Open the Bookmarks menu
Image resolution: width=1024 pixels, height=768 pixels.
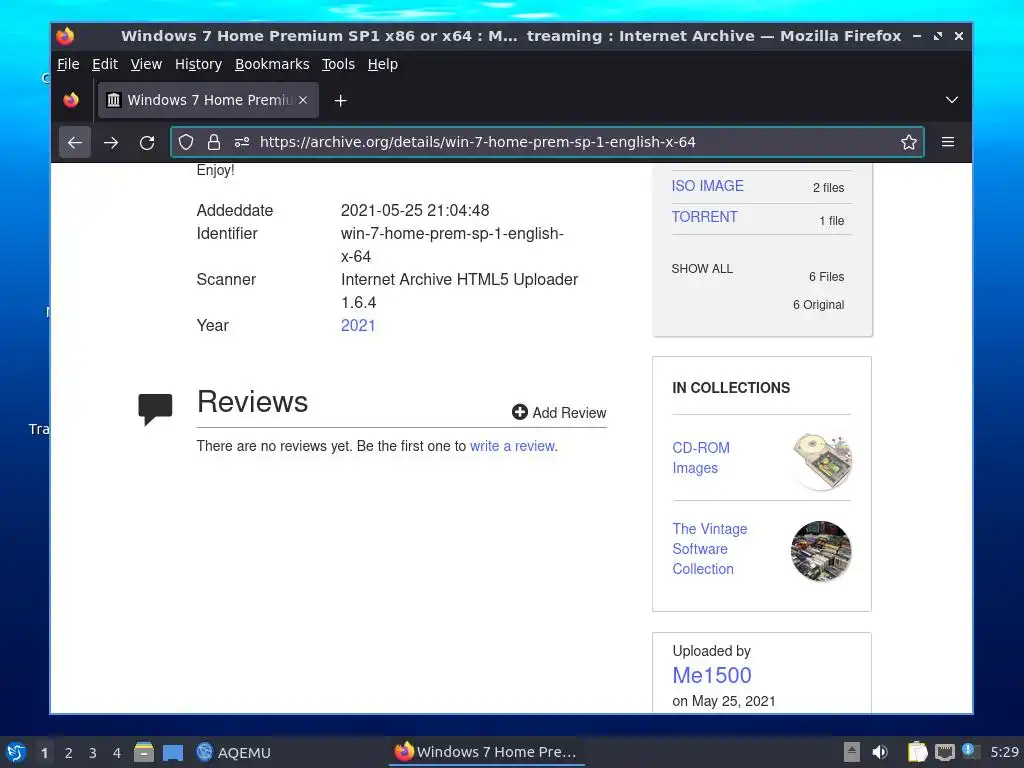tap(272, 64)
